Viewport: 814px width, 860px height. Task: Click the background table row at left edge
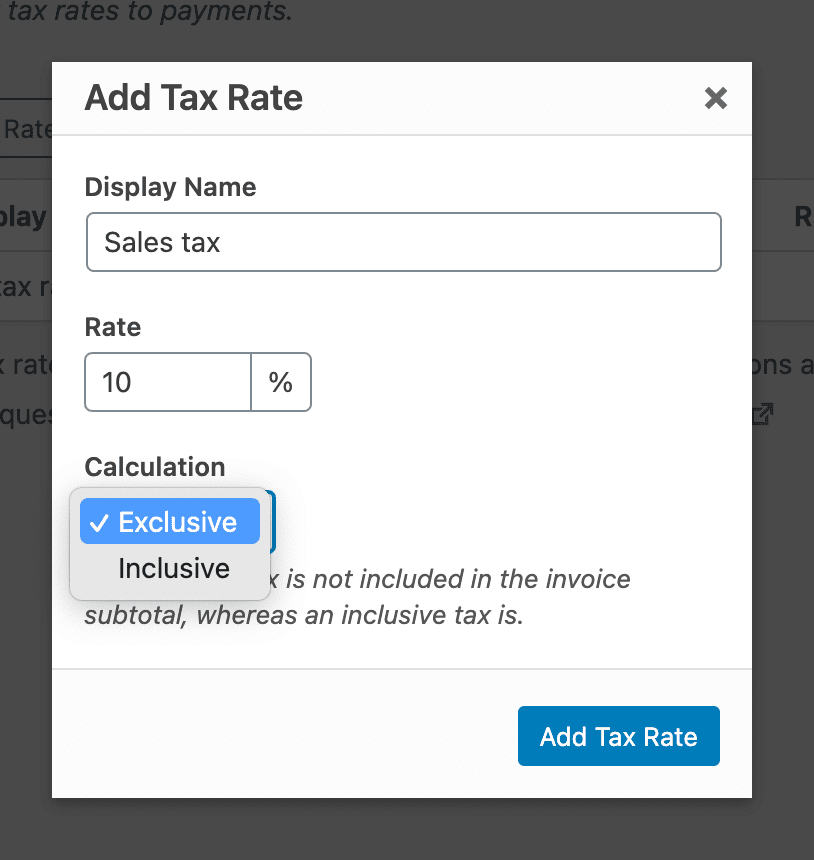pyautogui.click(x=25, y=287)
